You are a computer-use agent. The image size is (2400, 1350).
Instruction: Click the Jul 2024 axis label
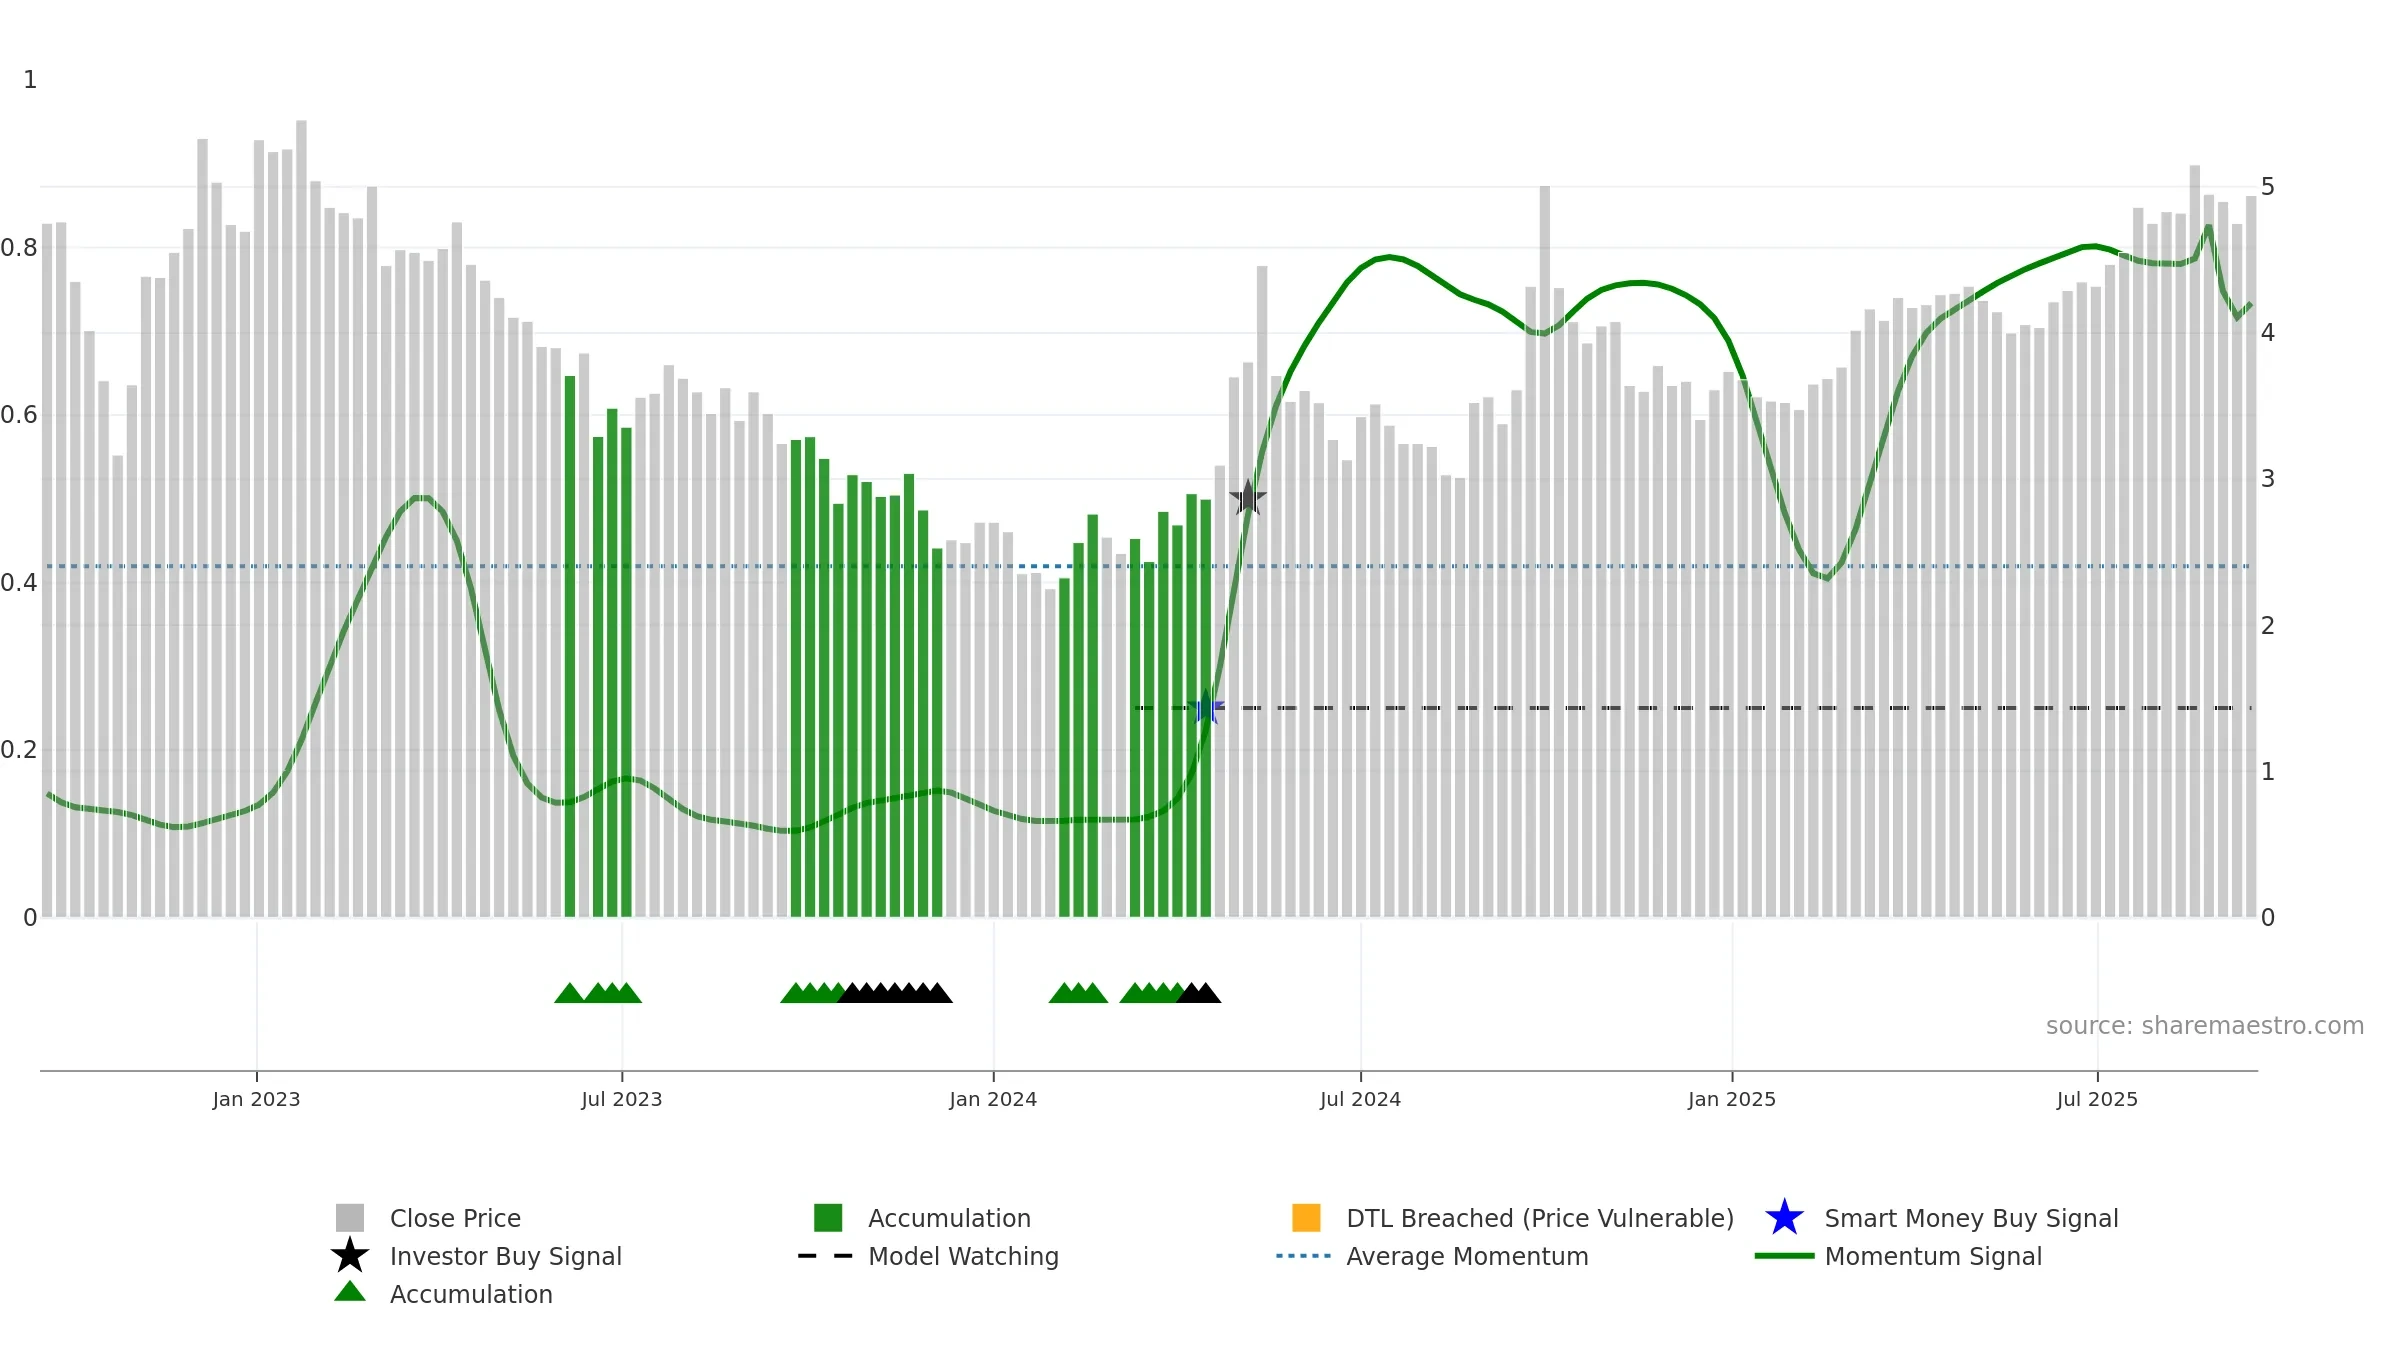pyautogui.click(x=1360, y=1100)
